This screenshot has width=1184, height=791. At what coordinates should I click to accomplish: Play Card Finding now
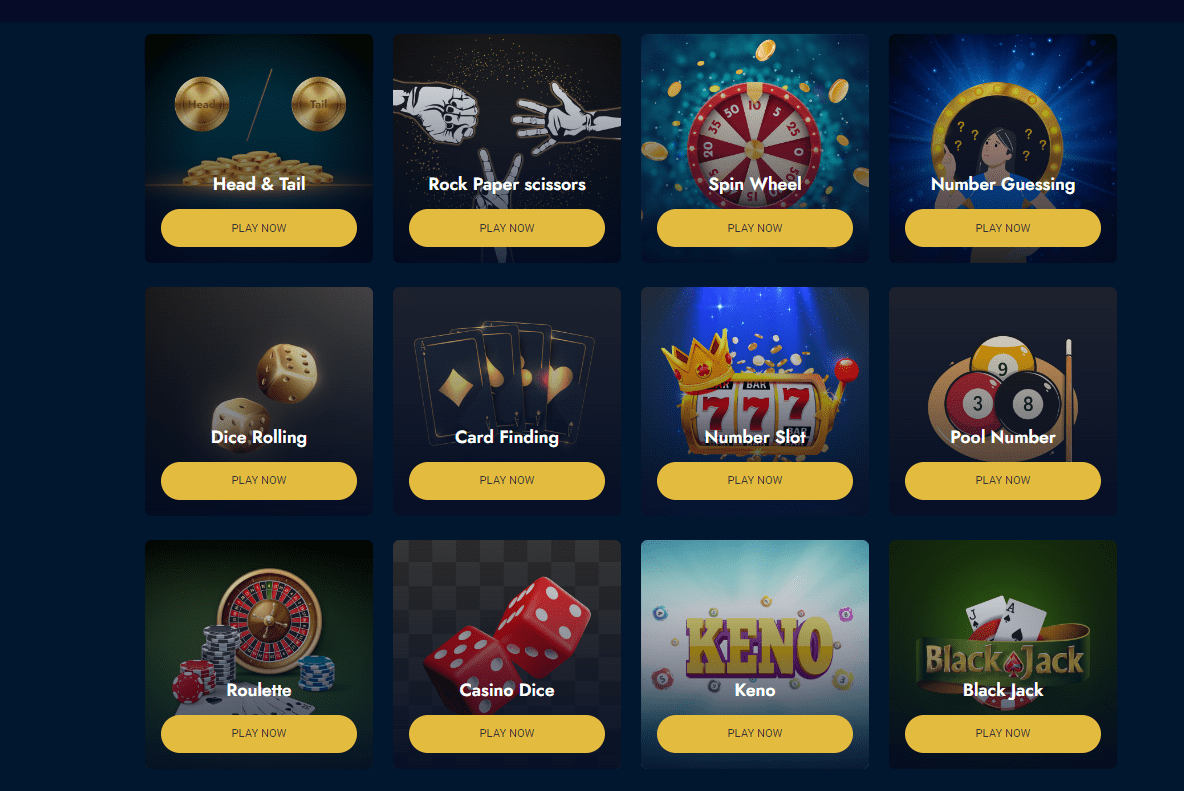pyautogui.click(x=507, y=481)
